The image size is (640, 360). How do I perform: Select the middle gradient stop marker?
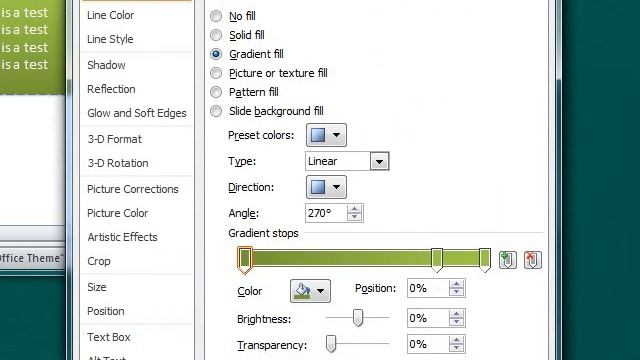(x=437, y=260)
